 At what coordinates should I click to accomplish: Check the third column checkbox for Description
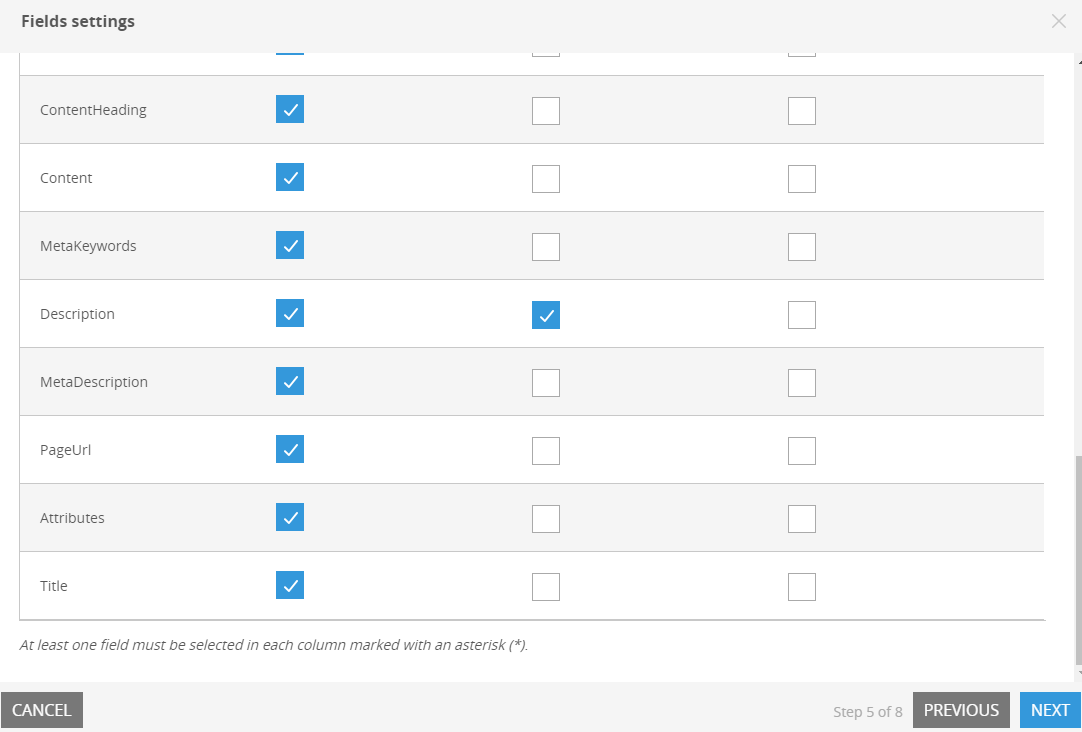(801, 314)
